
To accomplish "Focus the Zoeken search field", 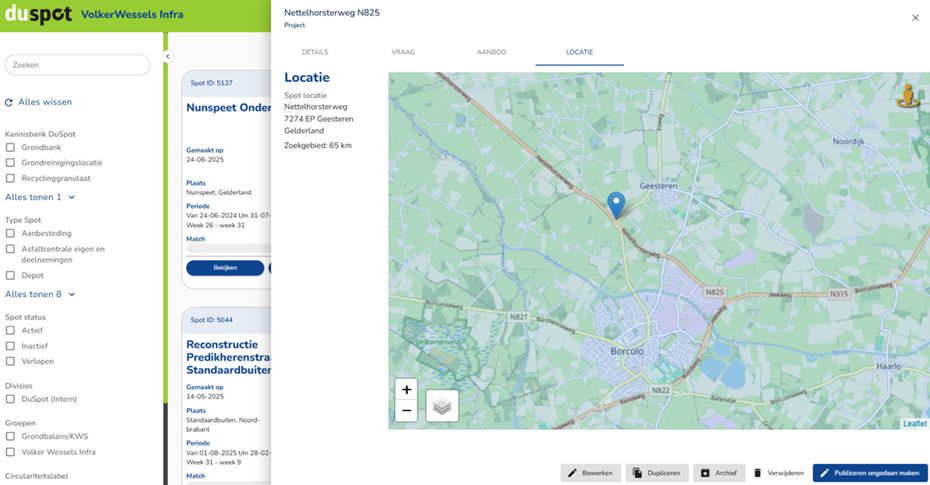I will pyautogui.click(x=77, y=65).
